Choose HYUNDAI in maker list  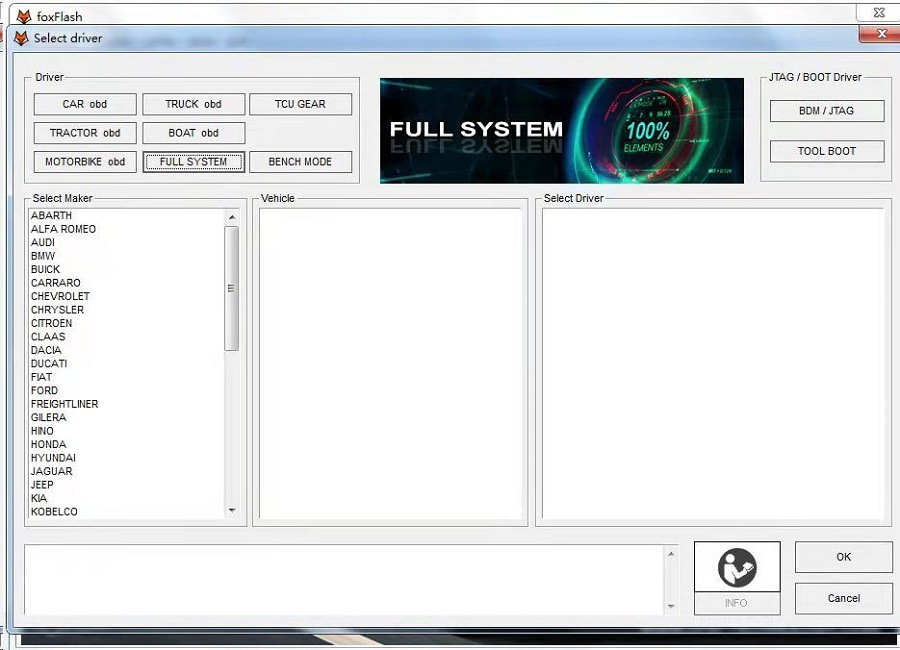[x=53, y=458]
